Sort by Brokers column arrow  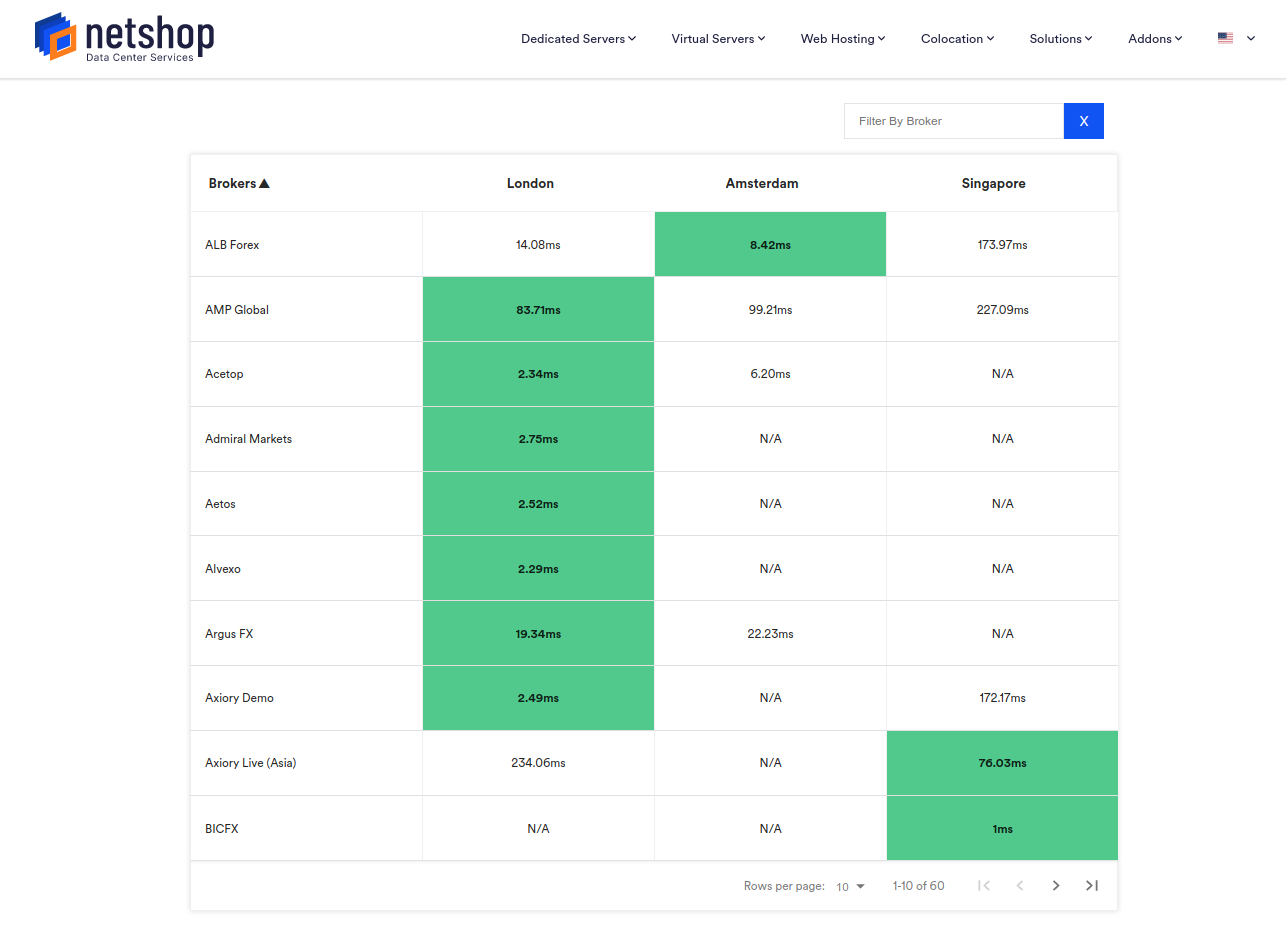pos(264,183)
